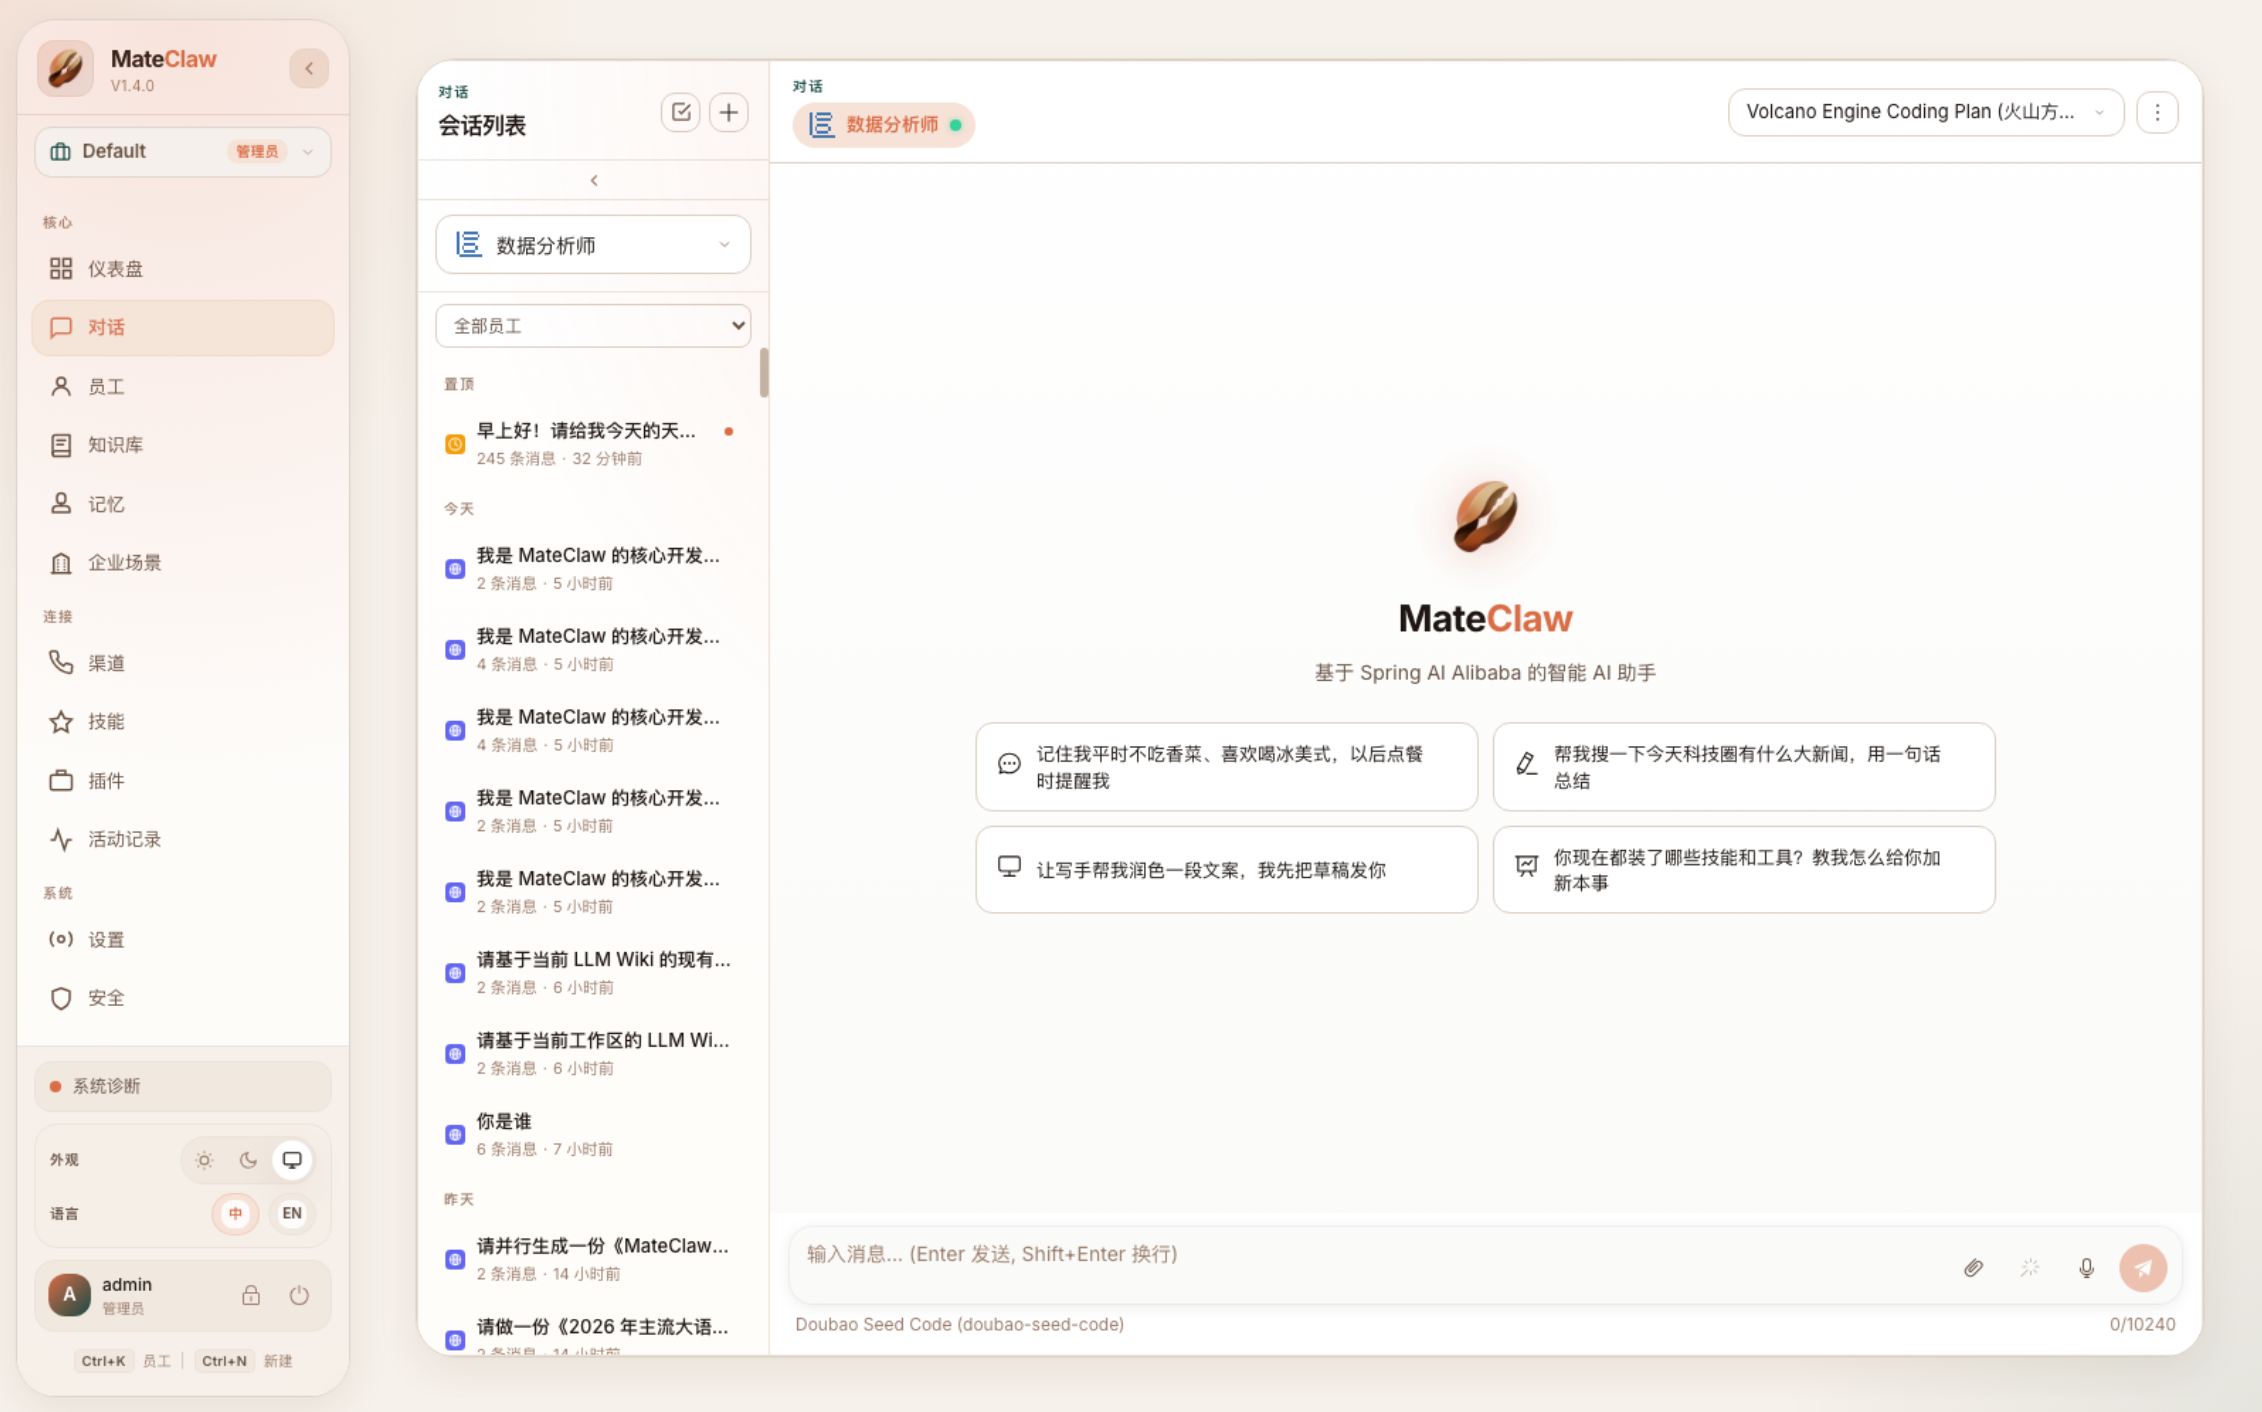Click the clock icon of pinned conversation
The image size is (2262, 1412).
tap(455, 444)
